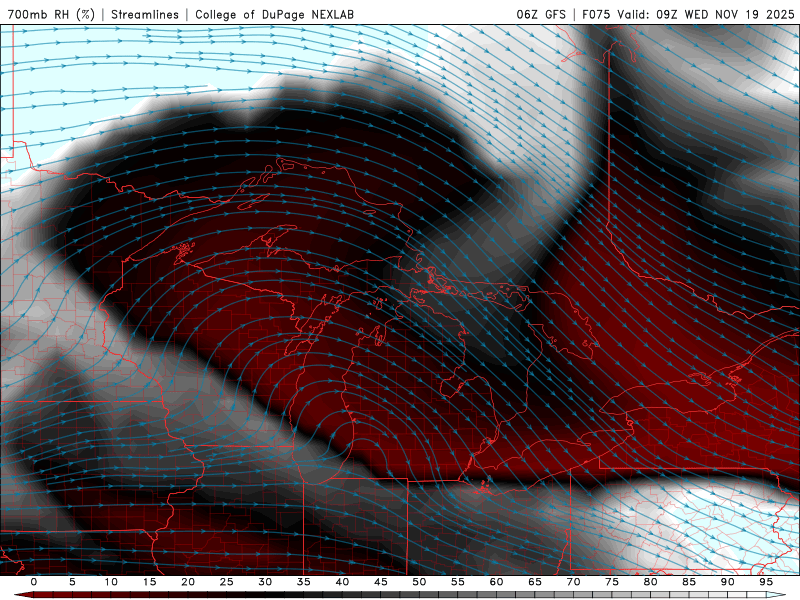Click the '0' colorbar tick label
The width and height of the screenshot is (800, 600).
pos(34,582)
